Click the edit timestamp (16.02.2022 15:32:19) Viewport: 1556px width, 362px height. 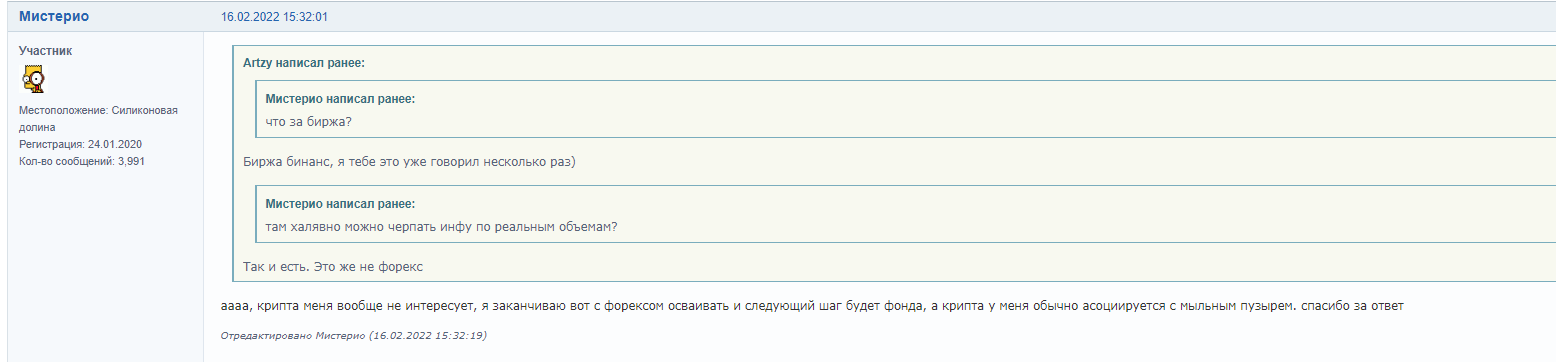(427, 336)
